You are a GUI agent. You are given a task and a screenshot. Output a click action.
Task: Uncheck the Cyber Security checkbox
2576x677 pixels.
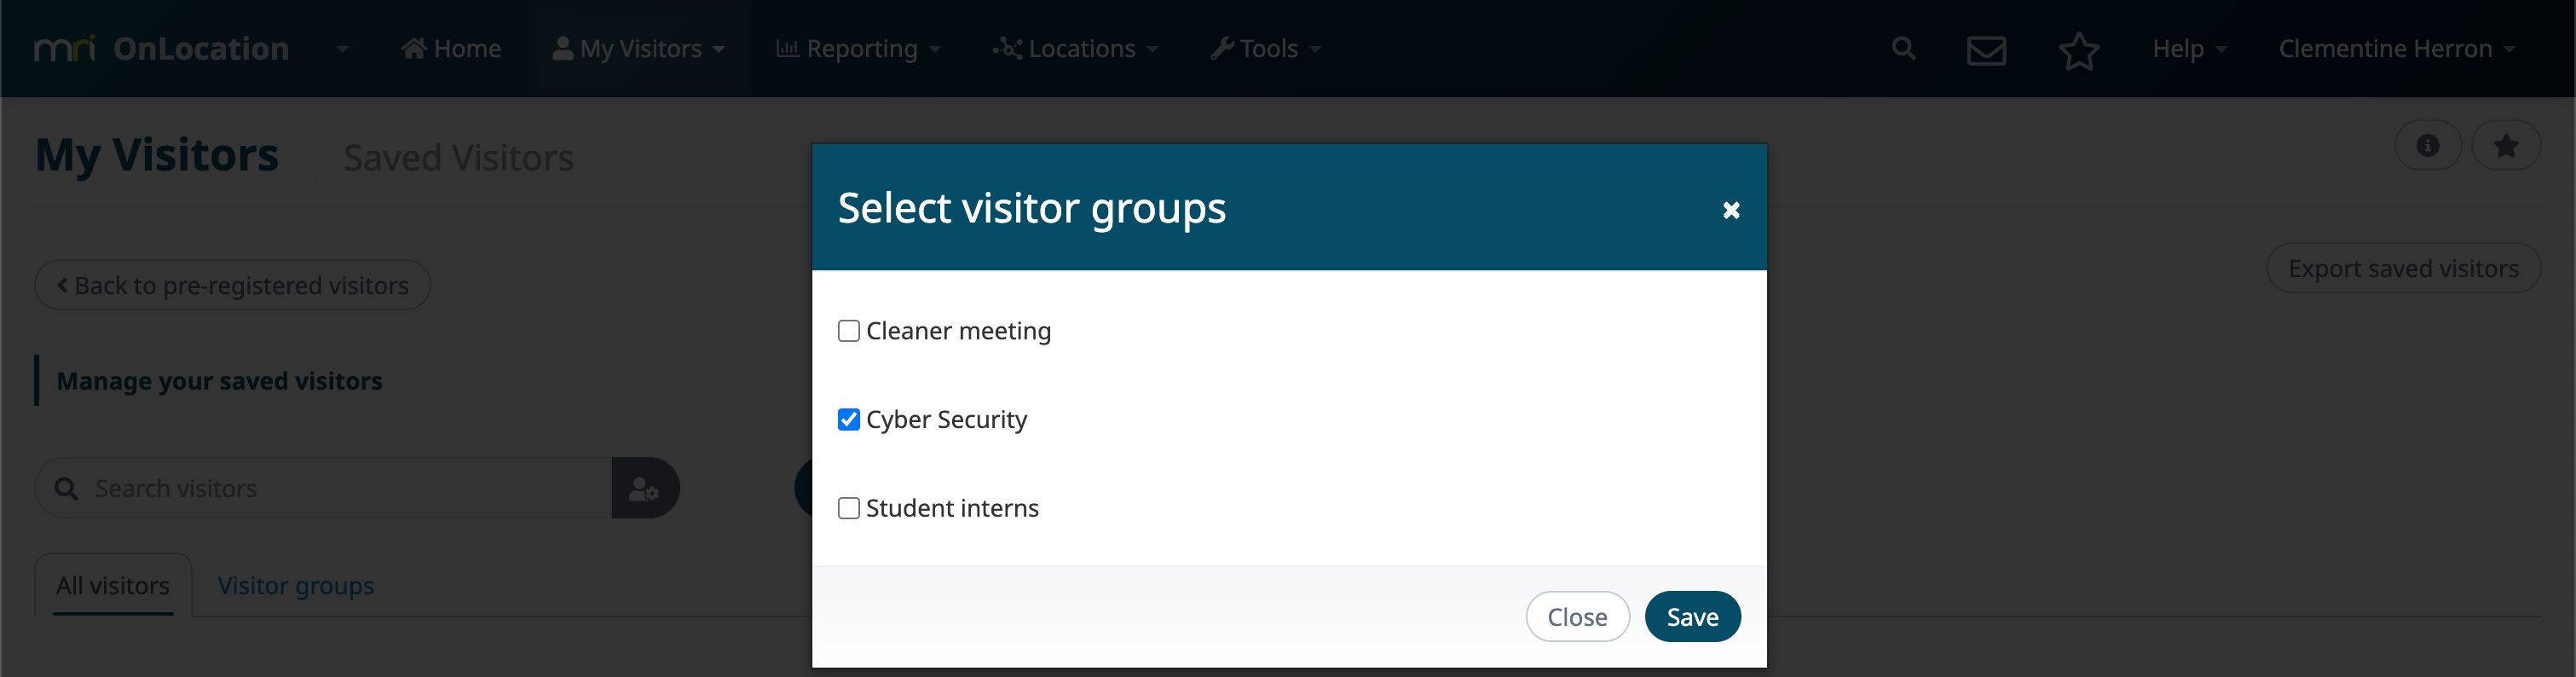[x=848, y=420]
